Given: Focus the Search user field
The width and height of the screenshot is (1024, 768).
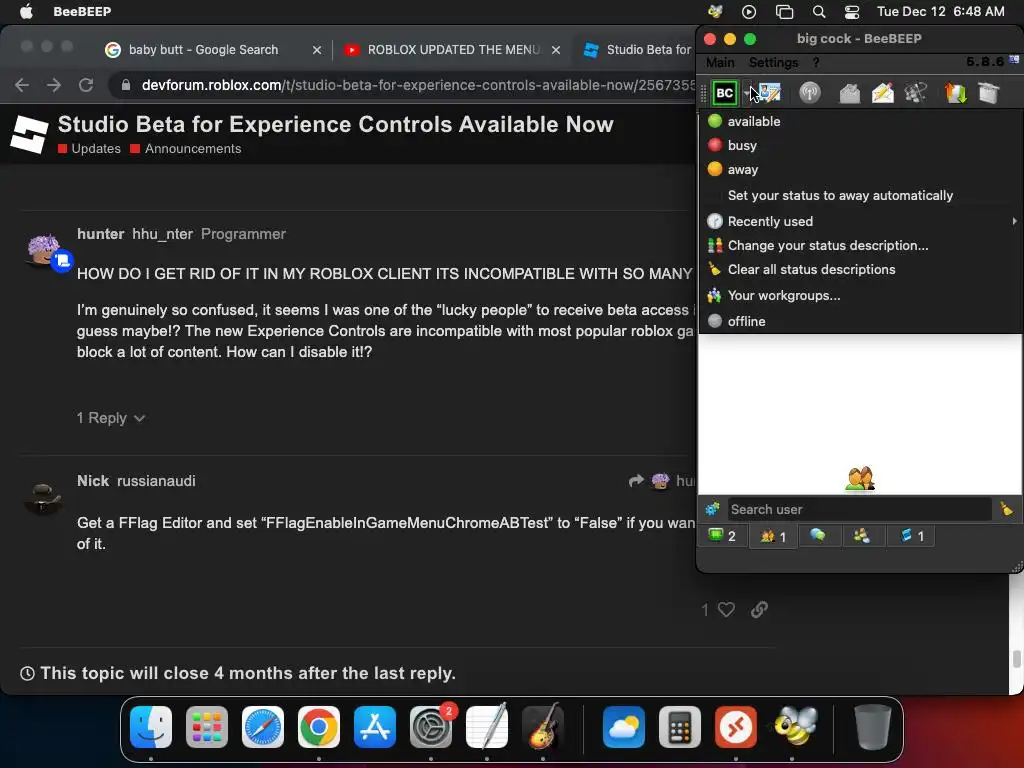Looking at the screenshot, I should [x=859, y=509].
